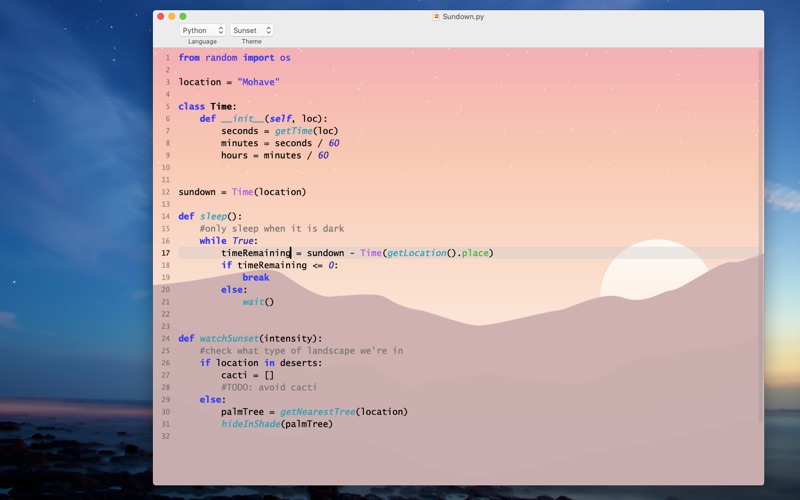This screenshot has width=800, height=500.
Task: Click 'hours = minutes / 60' line
Action: point(274,156)
